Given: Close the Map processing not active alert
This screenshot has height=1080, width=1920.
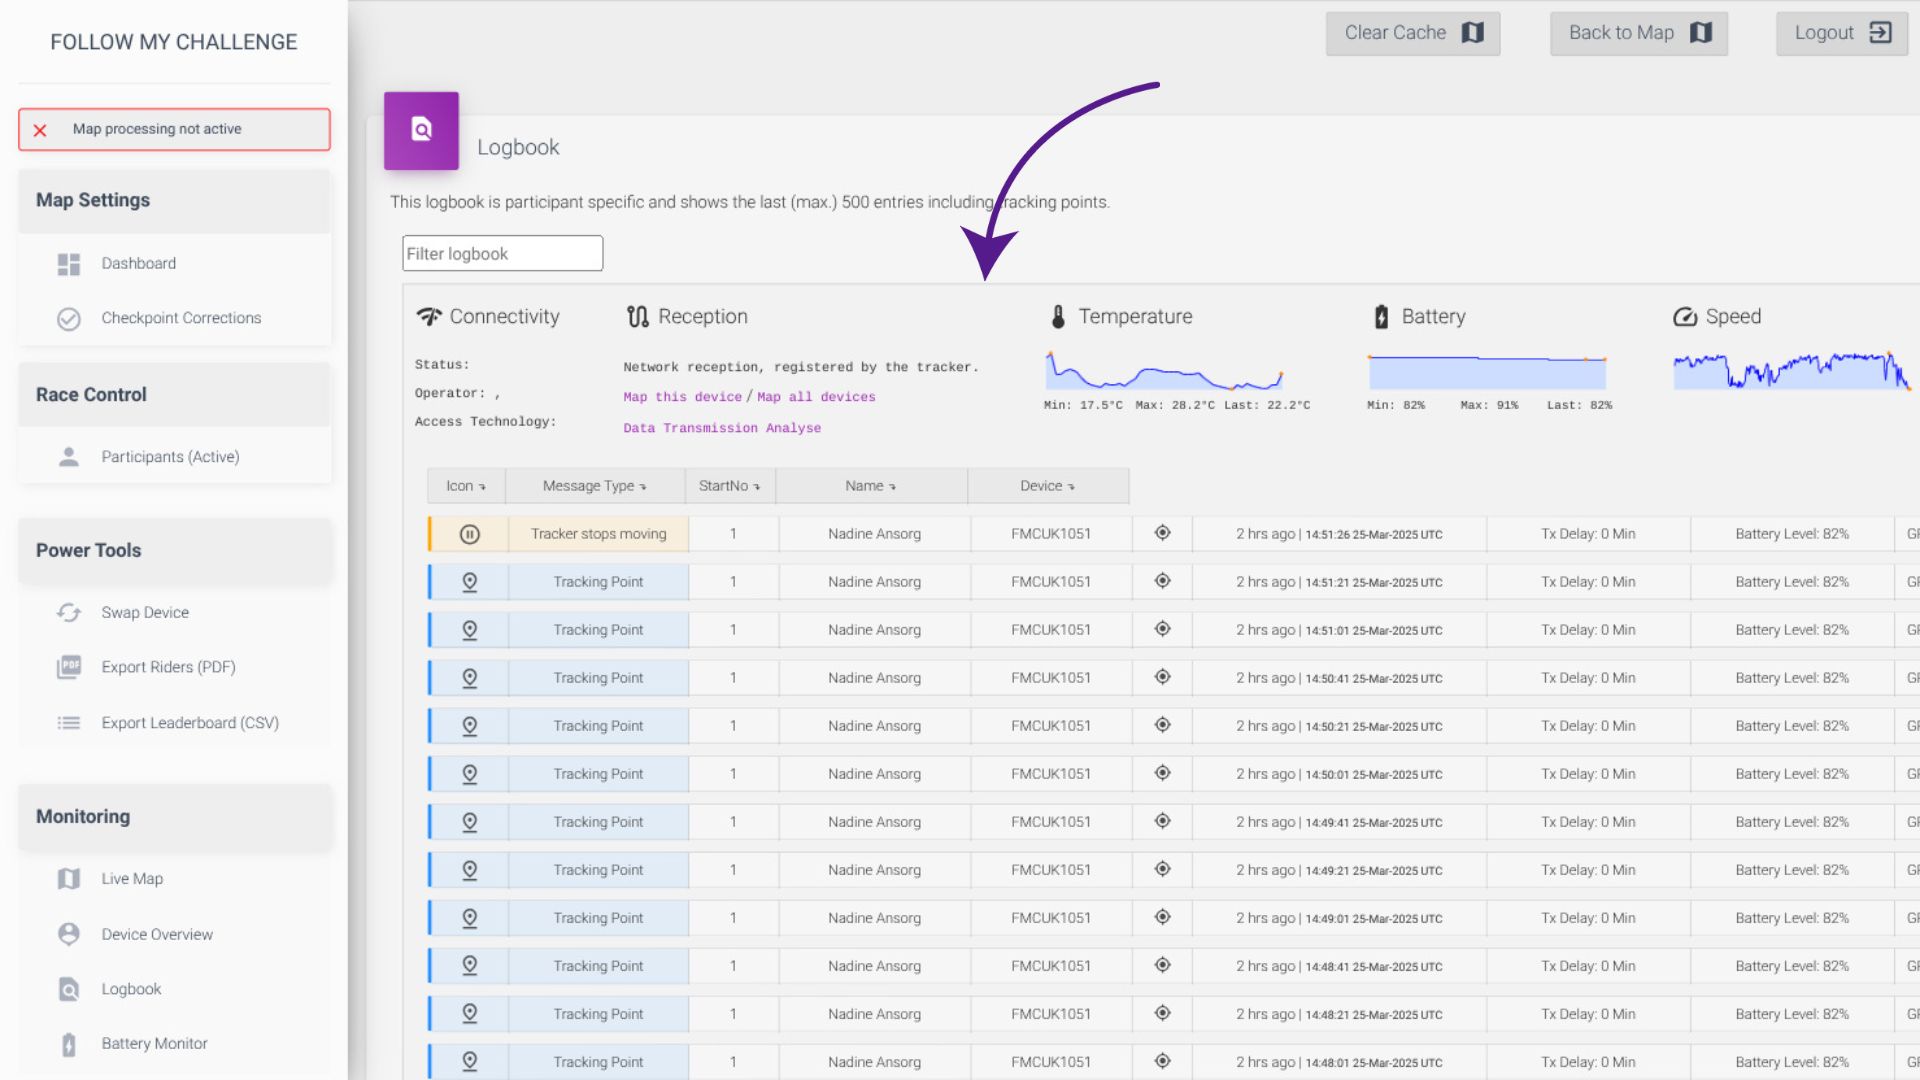Looking at the screenshot, I should [x=40, y=130].
